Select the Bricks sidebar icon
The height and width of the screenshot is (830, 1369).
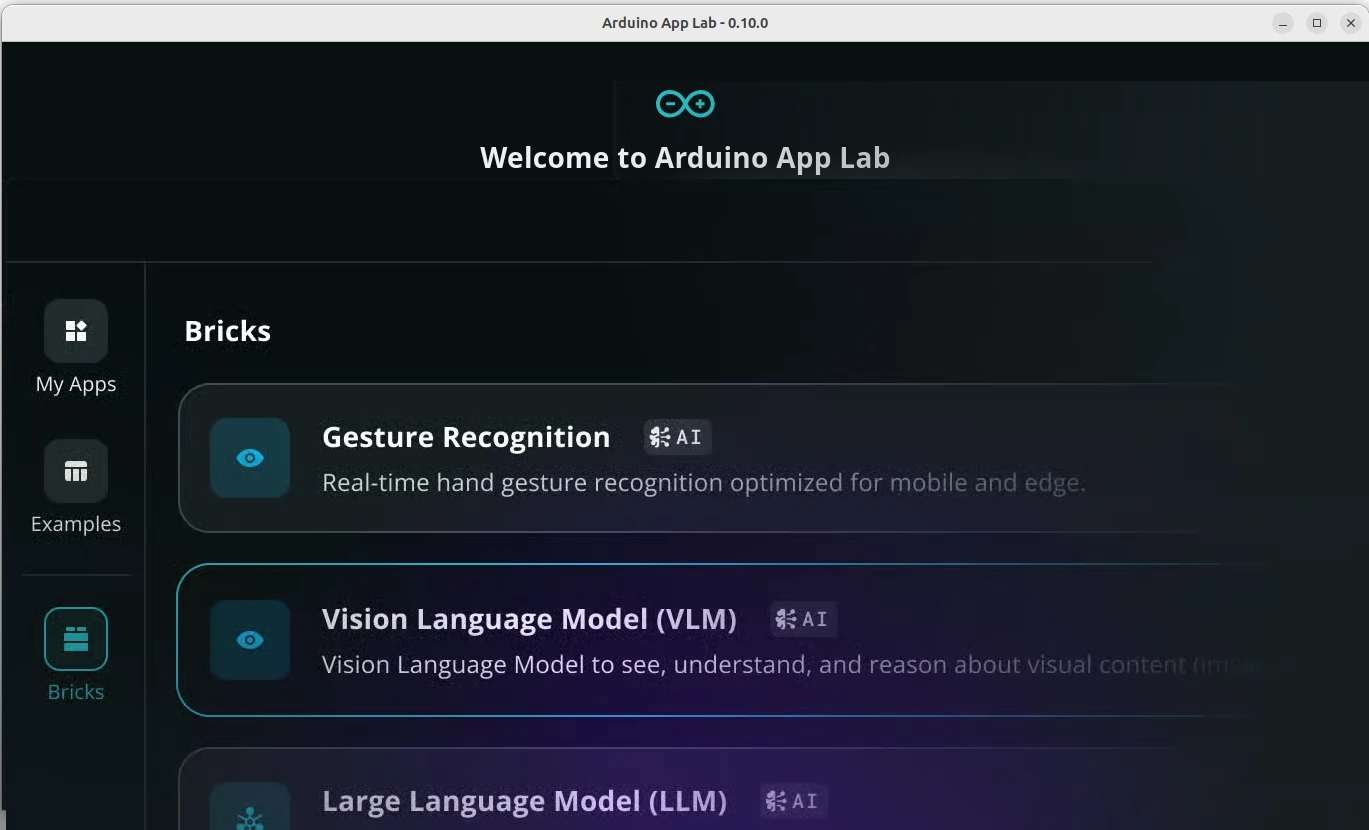[x=76, y=639]
